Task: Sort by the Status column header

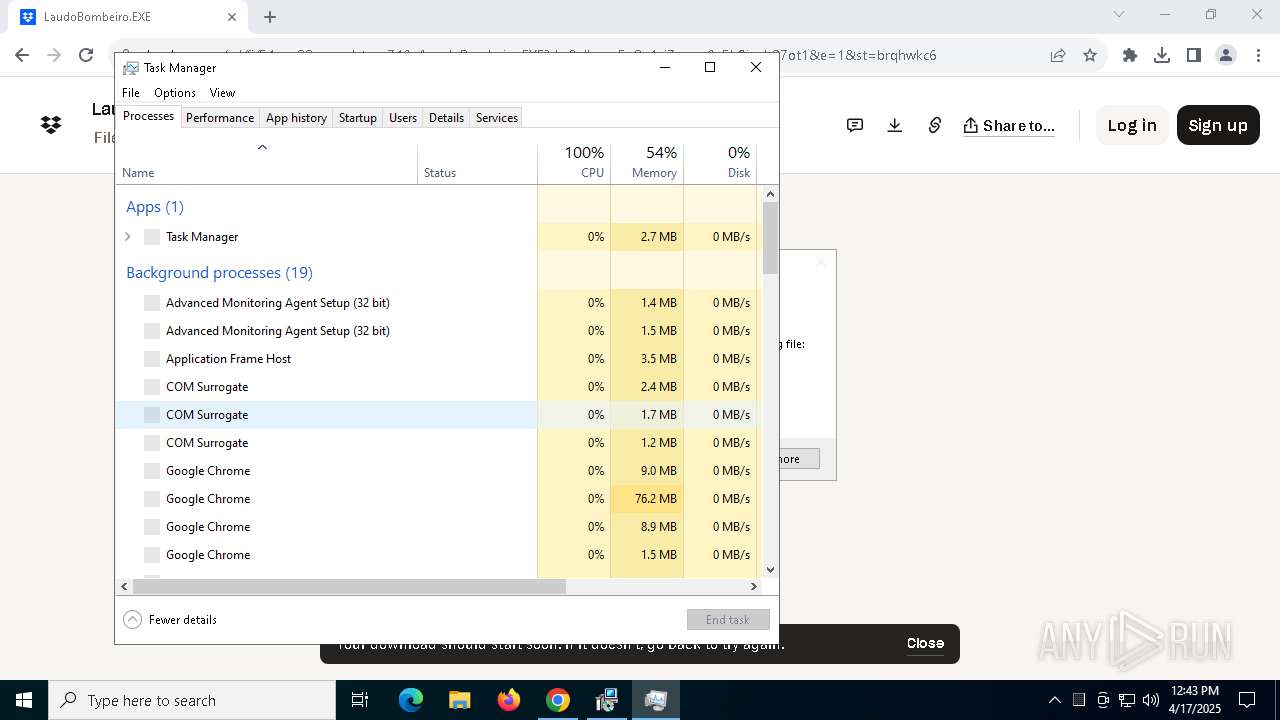Action: [x=477, y=163]
